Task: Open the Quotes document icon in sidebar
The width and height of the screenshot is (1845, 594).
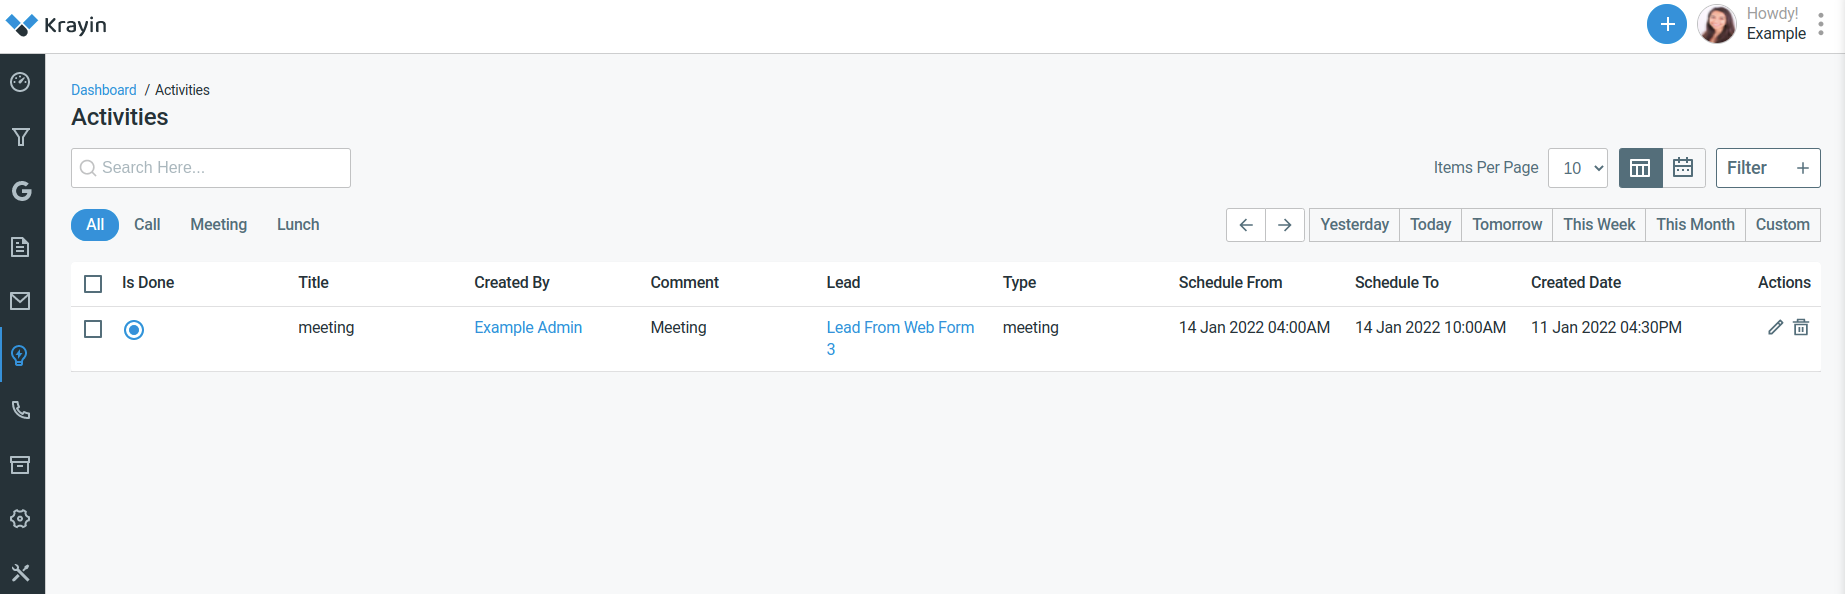Action: tap(22, 247)
